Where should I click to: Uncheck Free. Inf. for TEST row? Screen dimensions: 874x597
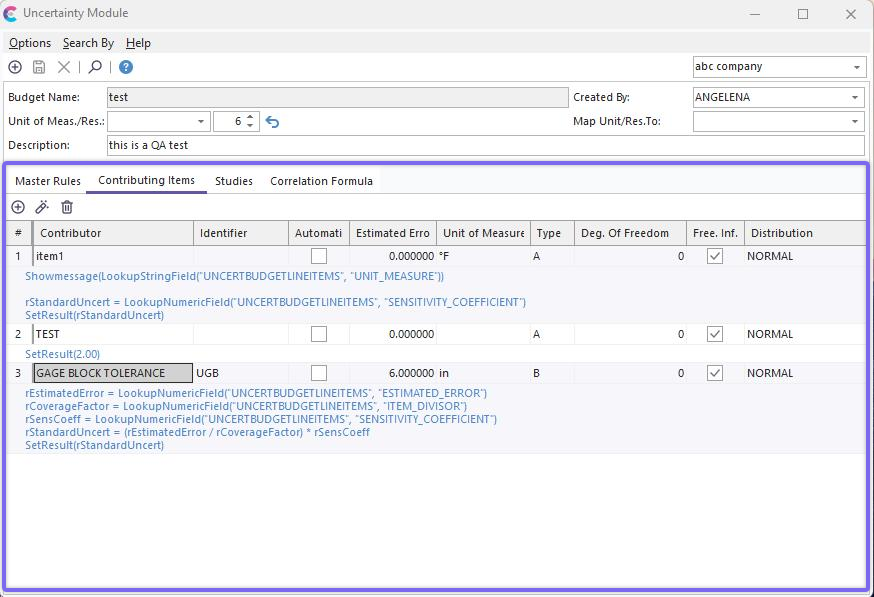(714, 334)
